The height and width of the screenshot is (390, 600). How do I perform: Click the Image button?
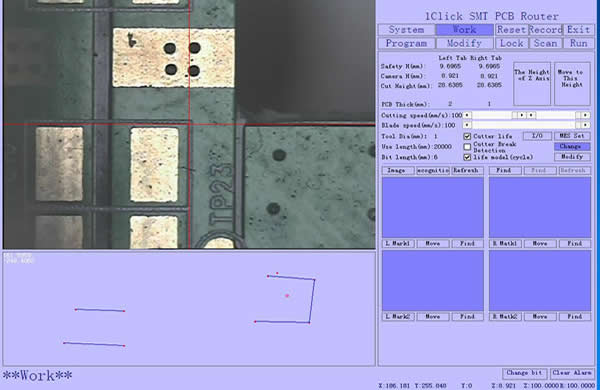pyautogui.click(x=398, y=170)
